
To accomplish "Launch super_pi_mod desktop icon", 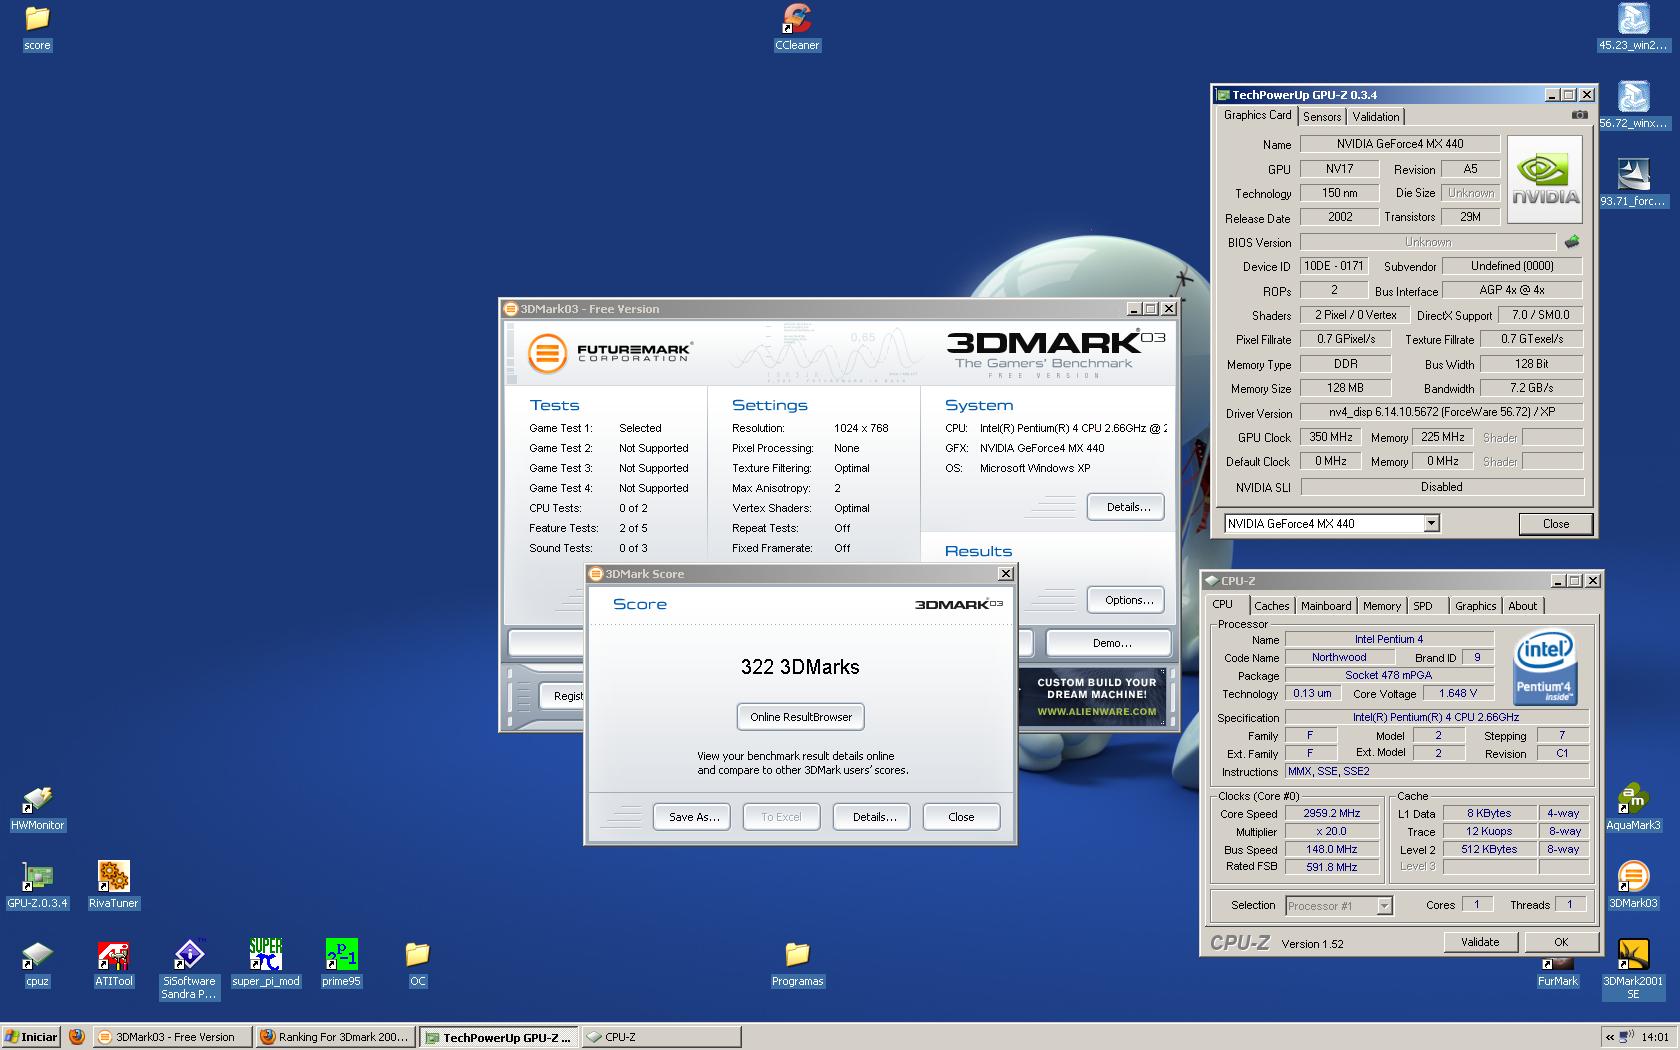I will pos(265,964).
